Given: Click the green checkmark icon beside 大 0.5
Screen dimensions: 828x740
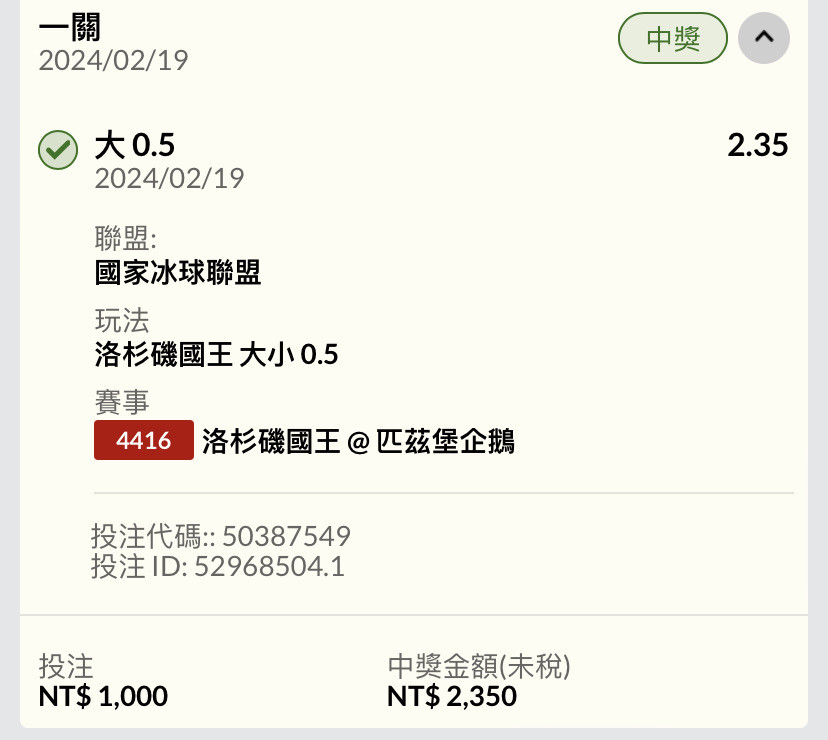Looking at the screenshot, I should click(x=58, y=150).
